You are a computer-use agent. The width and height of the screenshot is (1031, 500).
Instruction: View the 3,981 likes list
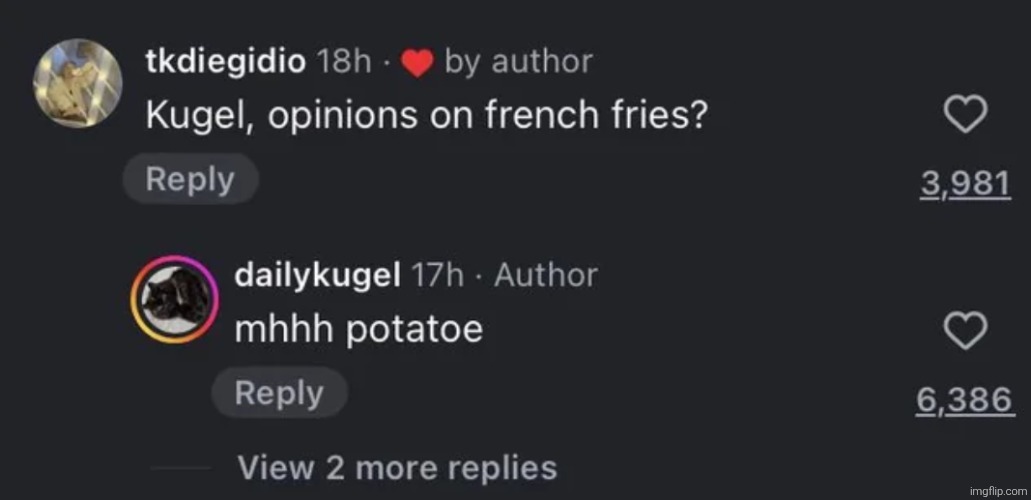tap(966, 185)
